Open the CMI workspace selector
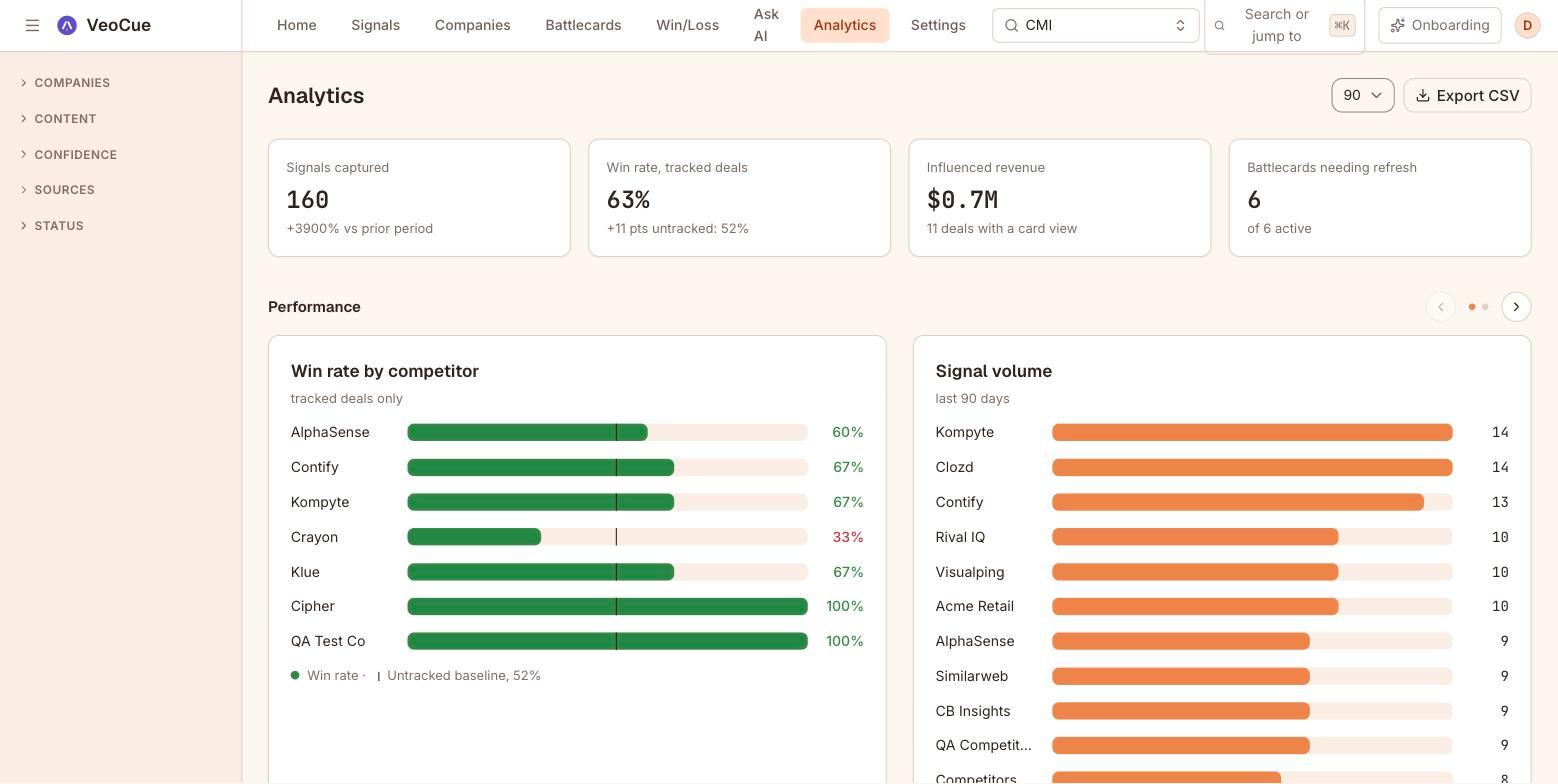The height and width of the screenshot is (784, 1558). pyautogui.click(x=1095, y=25)
